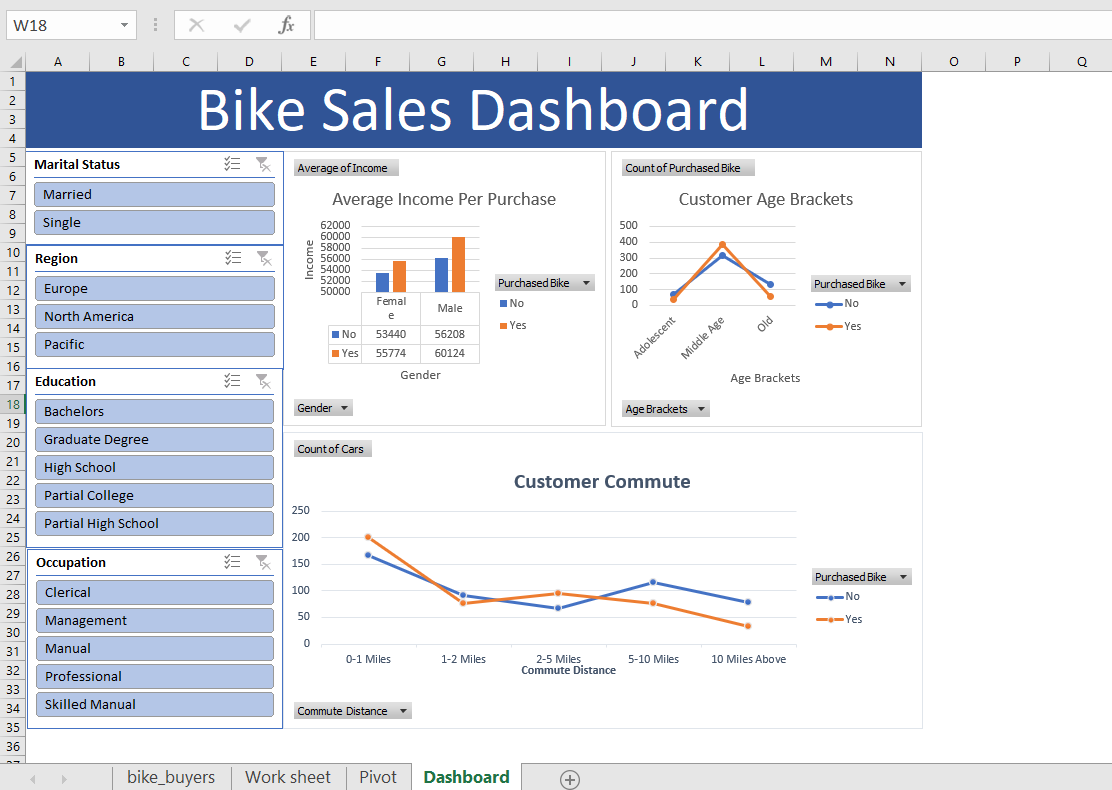The height and width of the screenshot is (790, 1112).
Task: Clear filter icon on Education slicer
Action: point(262,381)
